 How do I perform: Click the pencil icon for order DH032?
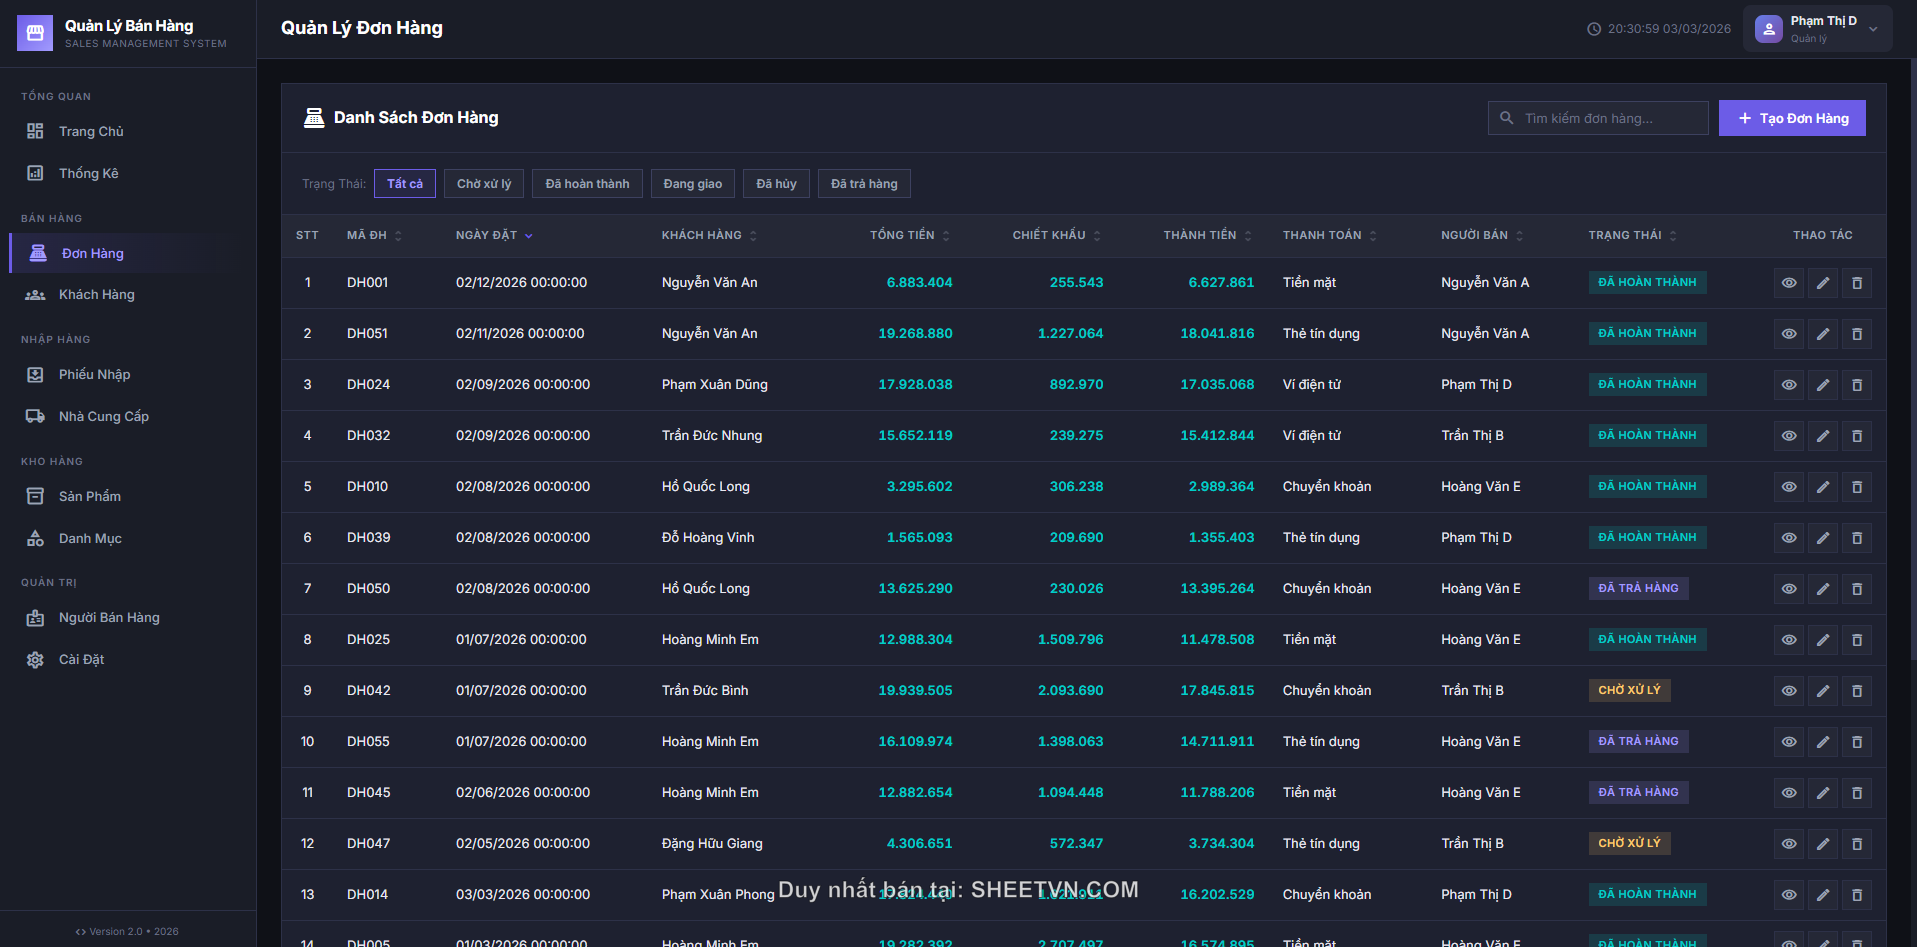pos(1822,436)
